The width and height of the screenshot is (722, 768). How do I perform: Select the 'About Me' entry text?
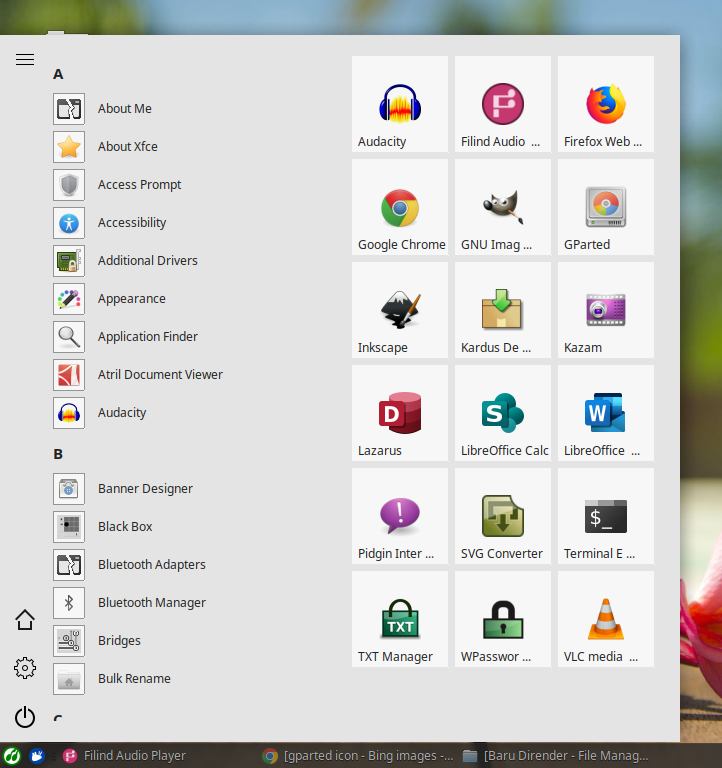(125, 109)
